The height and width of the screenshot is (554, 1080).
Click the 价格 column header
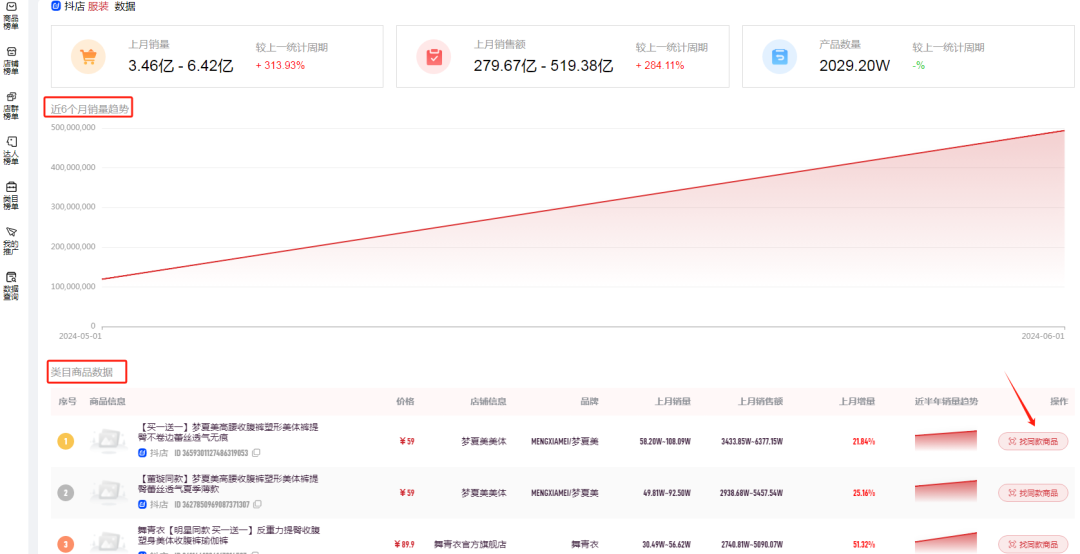405,401
